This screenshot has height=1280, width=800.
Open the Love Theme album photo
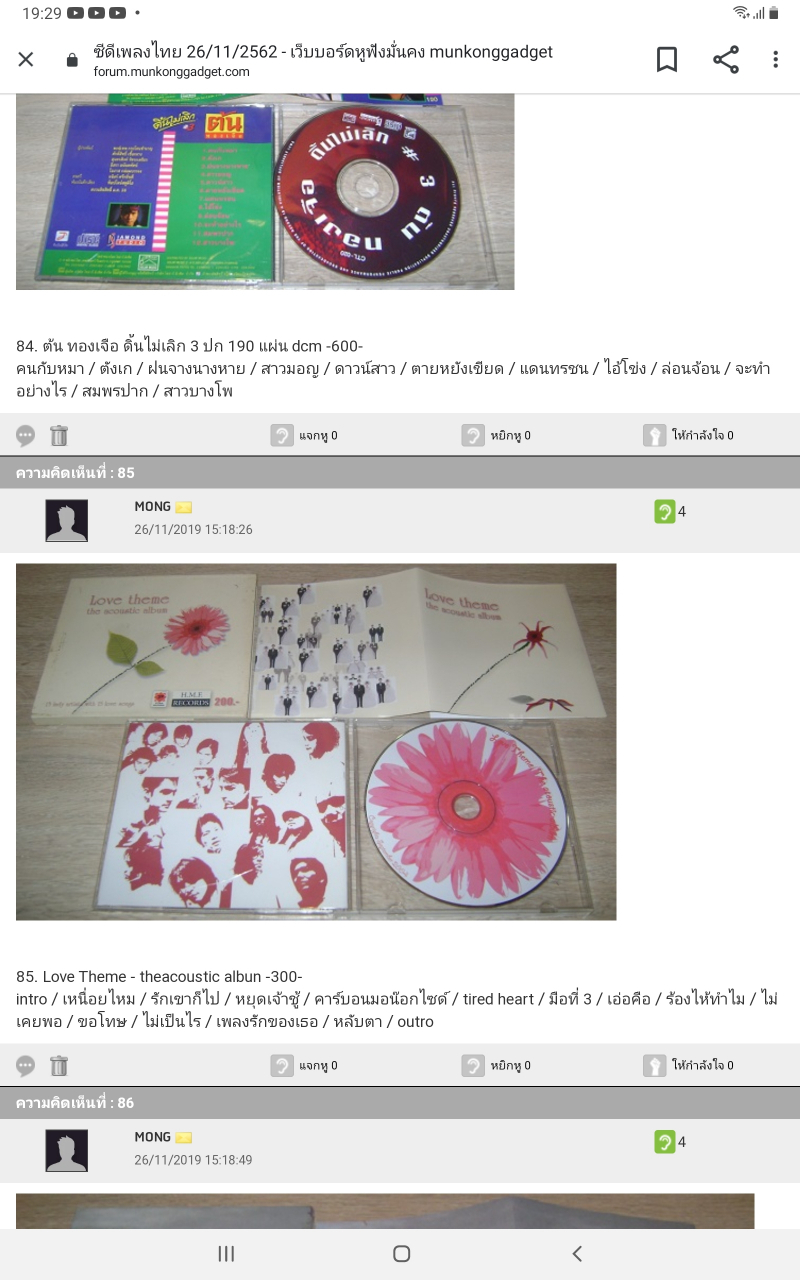(x=316, y=742)
